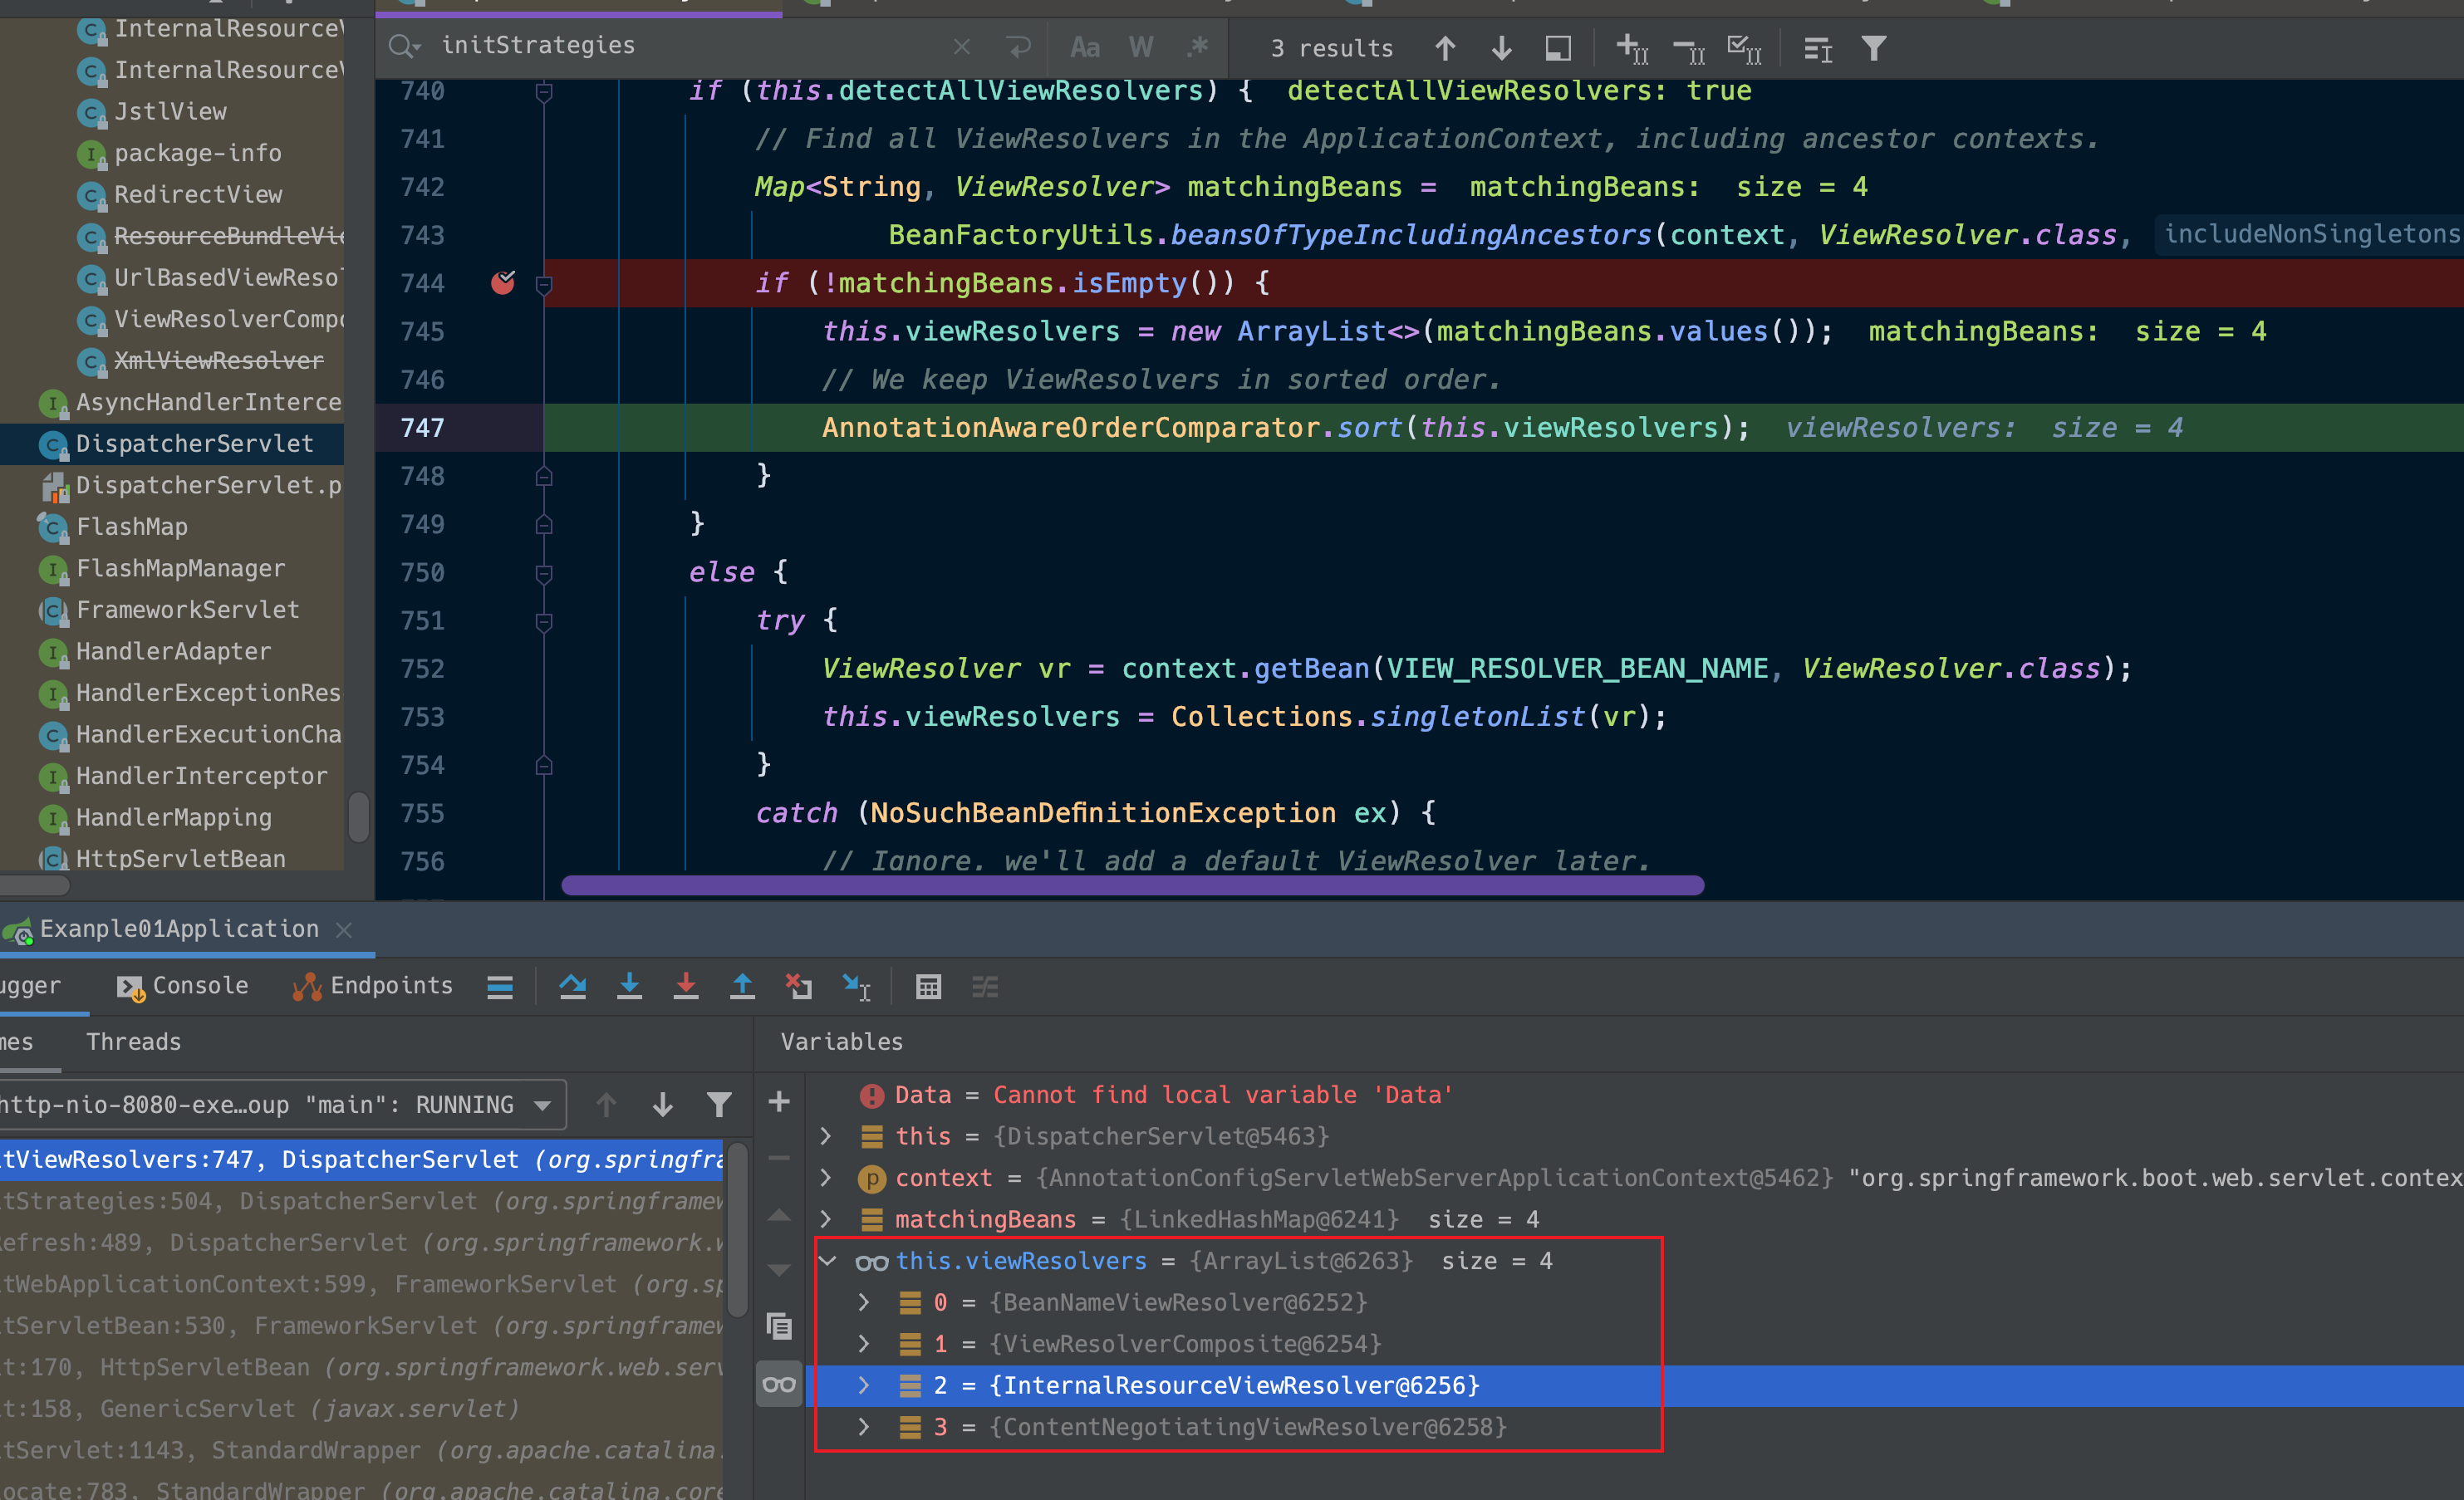Toggle the breakpoint on line 744
2464x1500 pixels.
(503, 283)
